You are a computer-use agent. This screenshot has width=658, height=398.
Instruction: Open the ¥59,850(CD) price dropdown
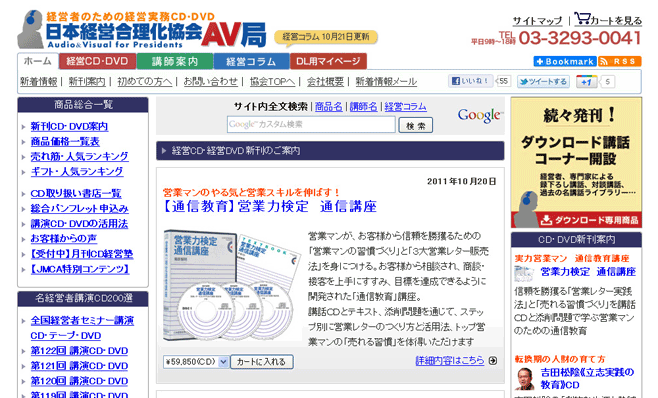[x=196, y=361]
